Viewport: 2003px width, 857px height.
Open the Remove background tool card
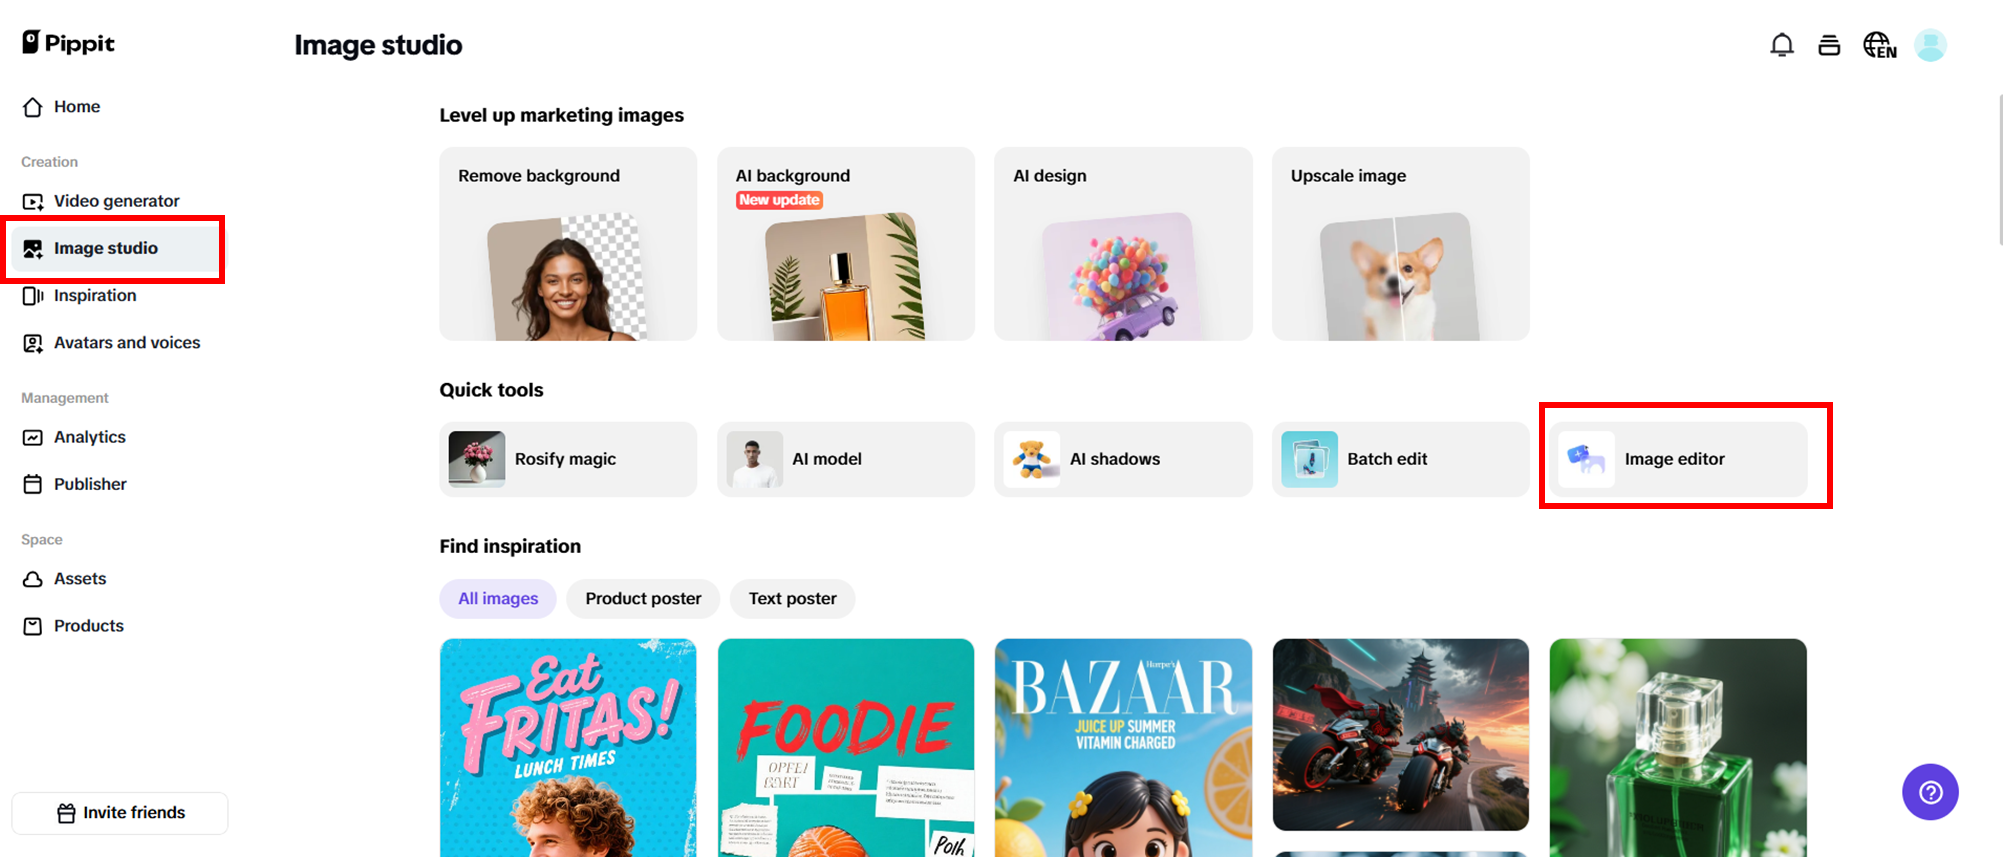568,244
